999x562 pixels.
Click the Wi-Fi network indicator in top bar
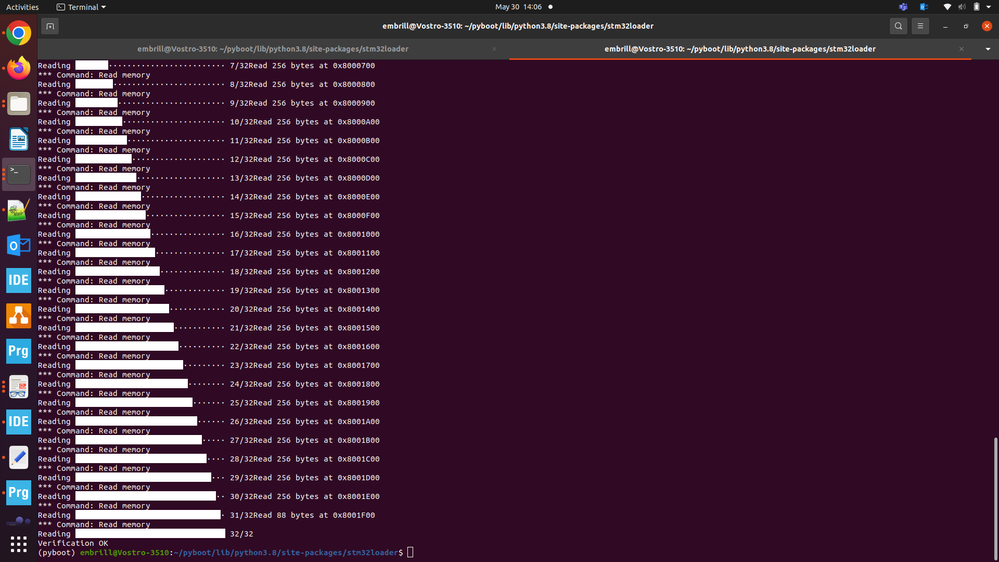tap(947, 7)
